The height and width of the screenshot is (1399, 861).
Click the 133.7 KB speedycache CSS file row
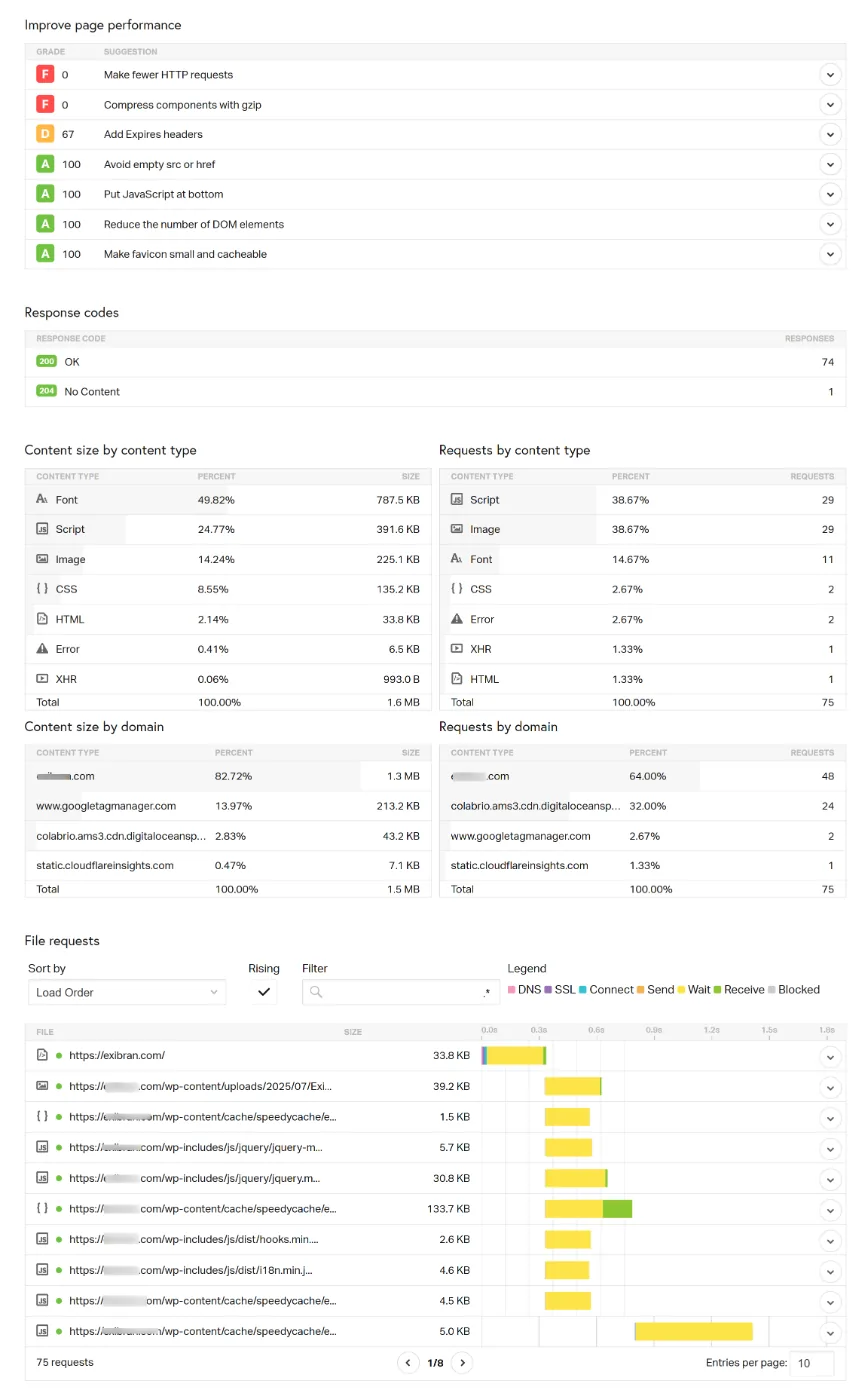(202, 1209)
